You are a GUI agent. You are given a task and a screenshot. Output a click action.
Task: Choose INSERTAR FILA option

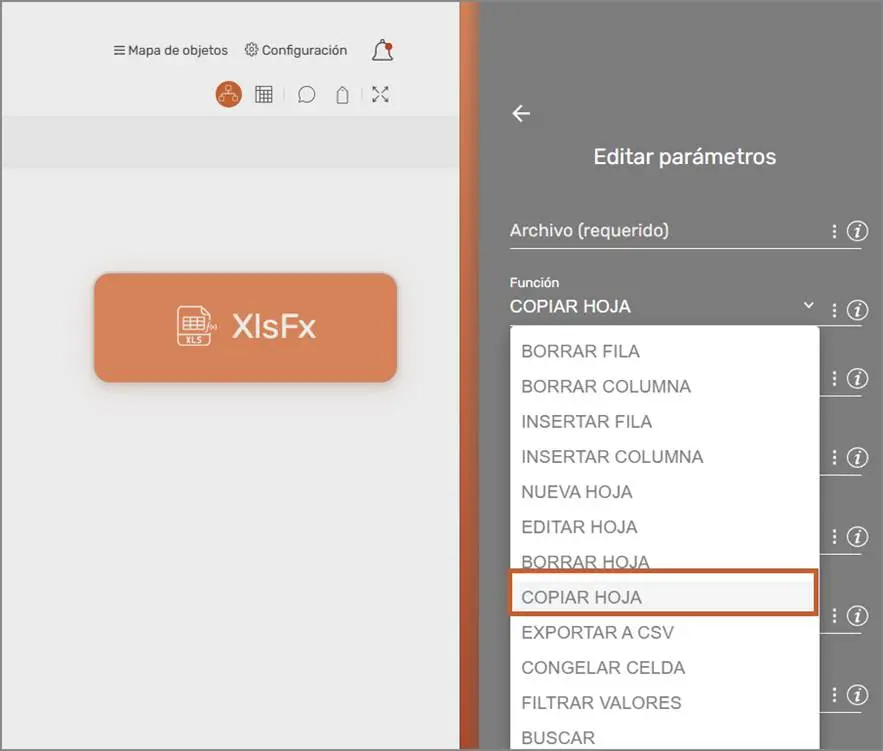click(x=665, y=422)
